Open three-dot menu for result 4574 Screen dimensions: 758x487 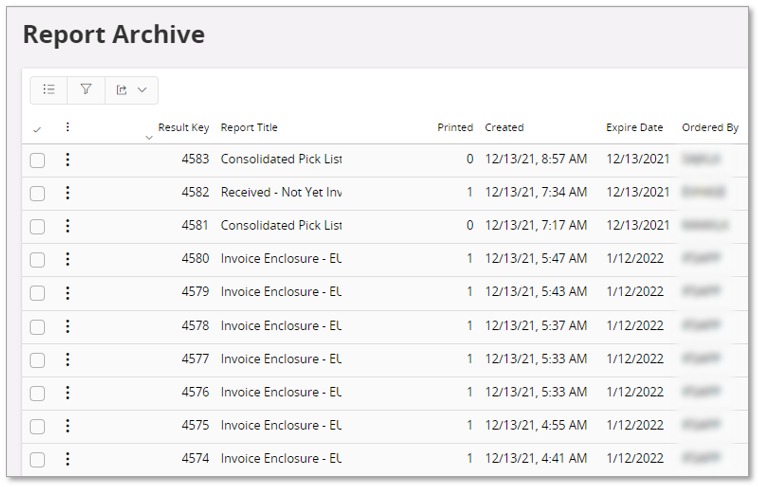coord(67,459)
